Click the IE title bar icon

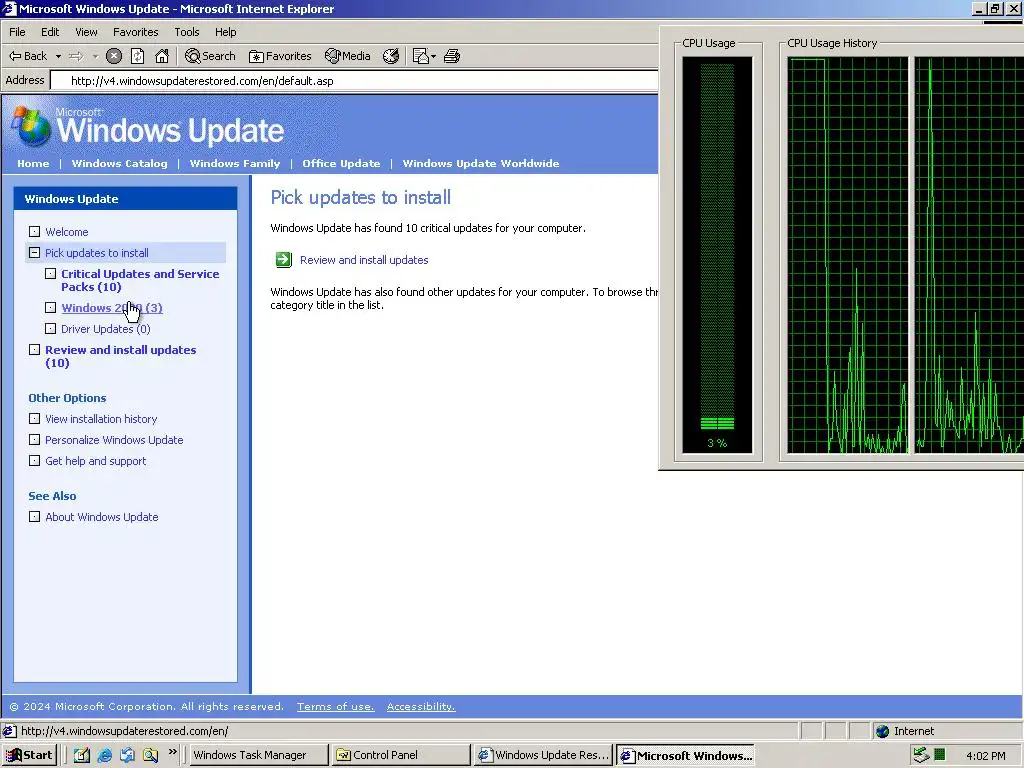(9, 8)
